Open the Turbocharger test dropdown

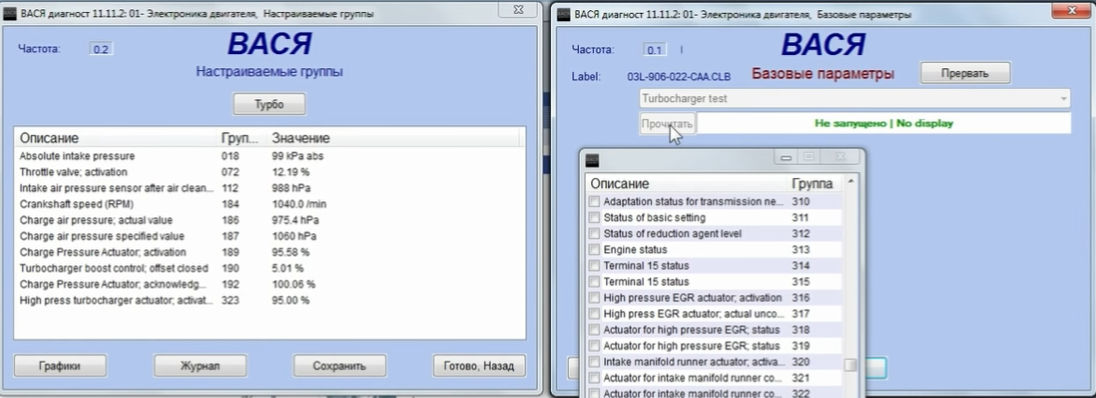[x=855, y=99]
